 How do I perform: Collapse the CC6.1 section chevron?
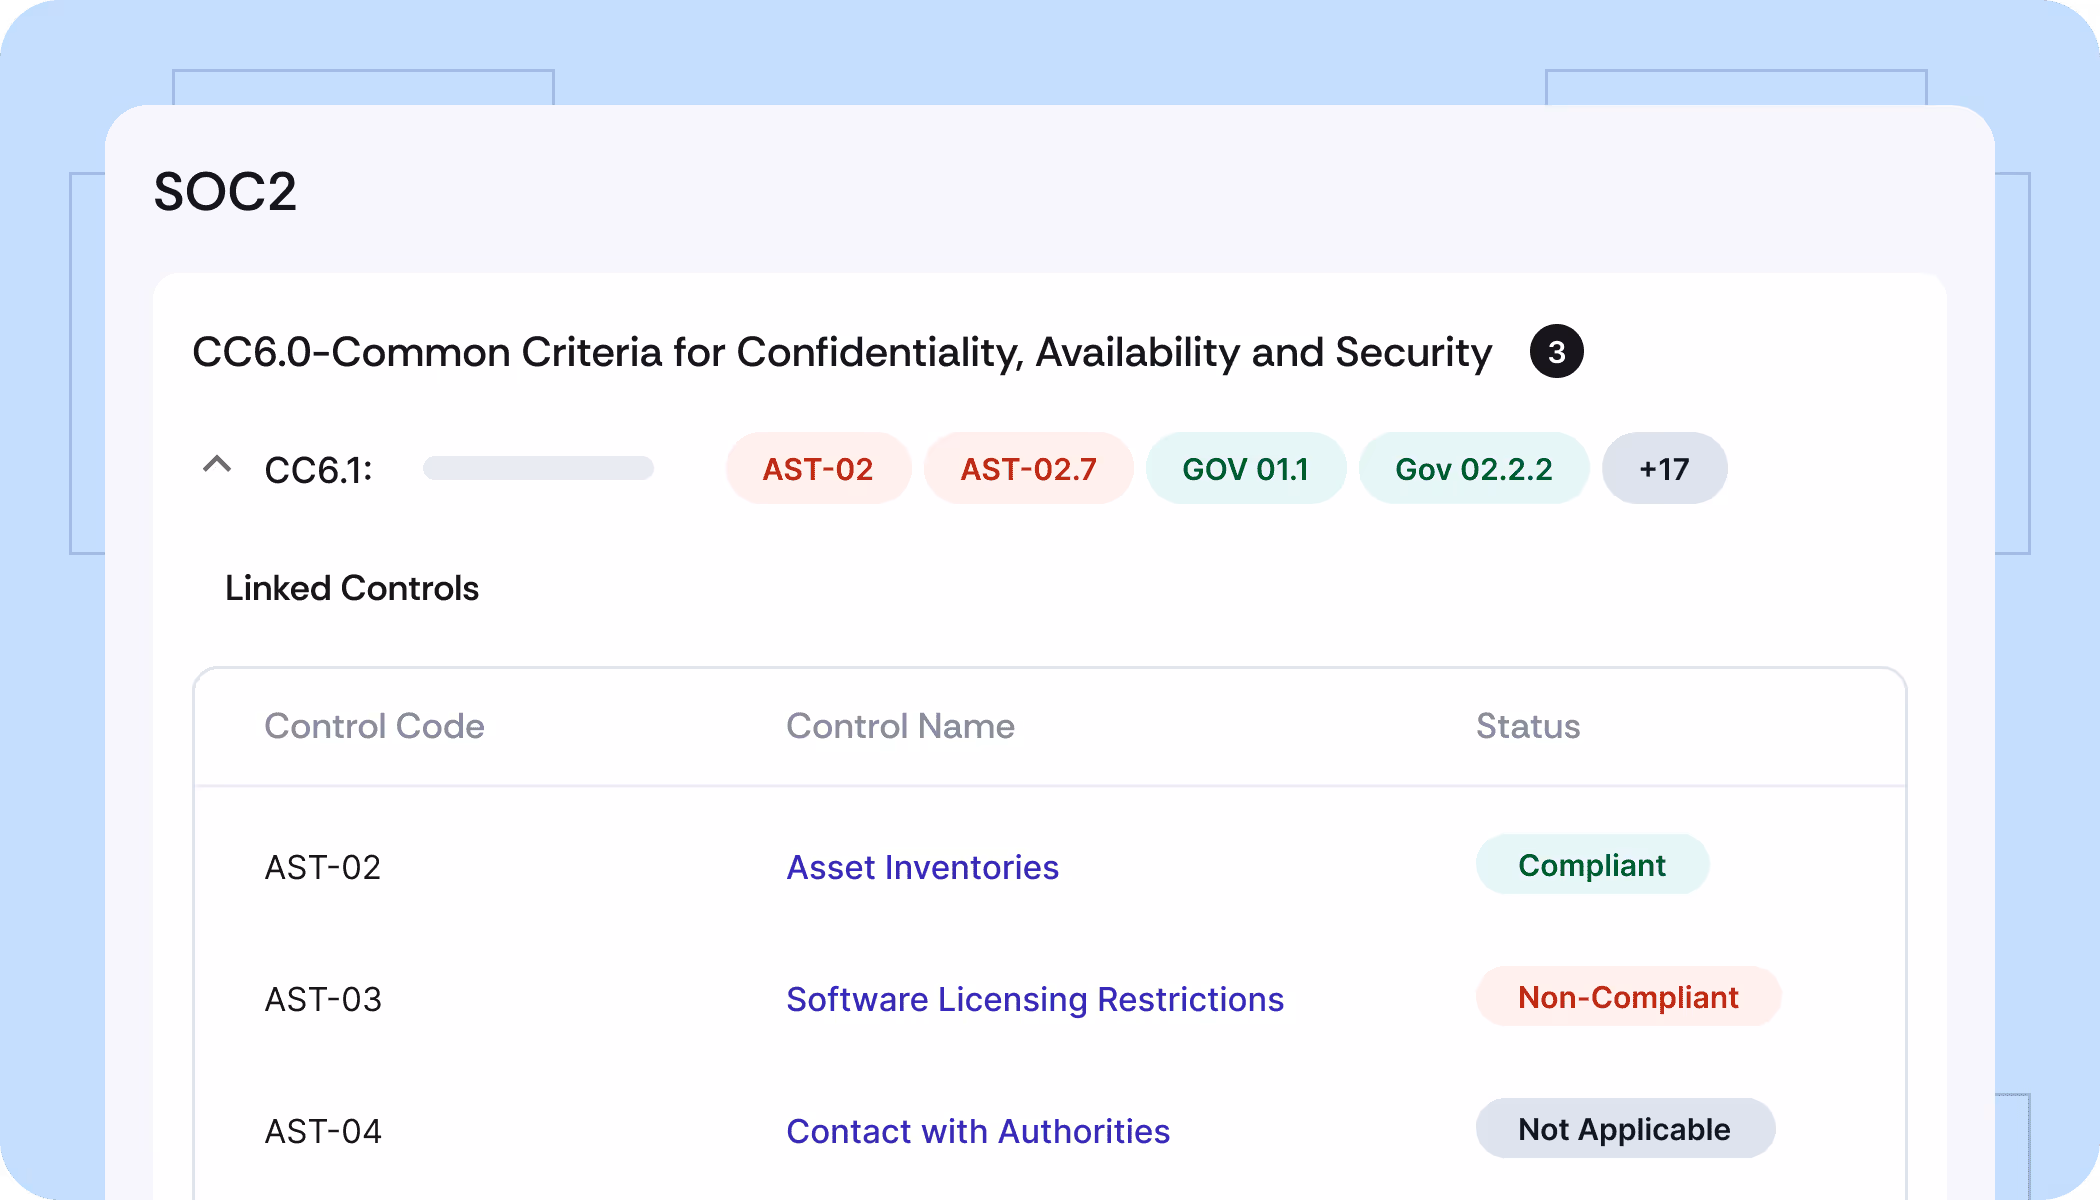pyautogui.click(x=217, y=466)
